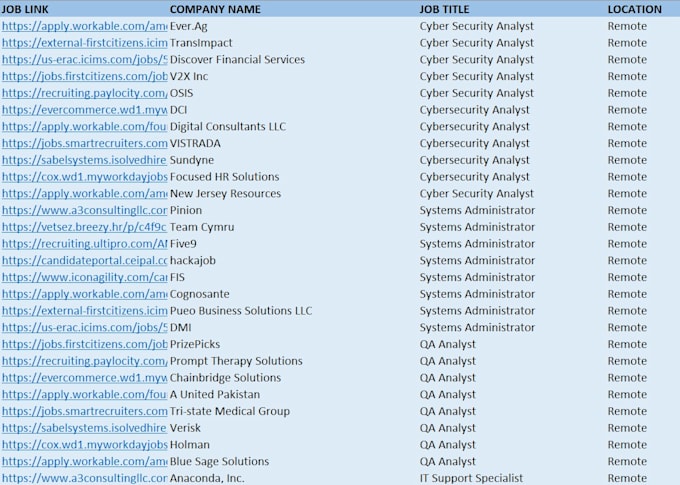Image resolution: width=680 pixels, height=485 pixels.
Task: Open the job link for Pueo Business Solutions LLC
Action: pyautogui.click(x=85, y=311)
